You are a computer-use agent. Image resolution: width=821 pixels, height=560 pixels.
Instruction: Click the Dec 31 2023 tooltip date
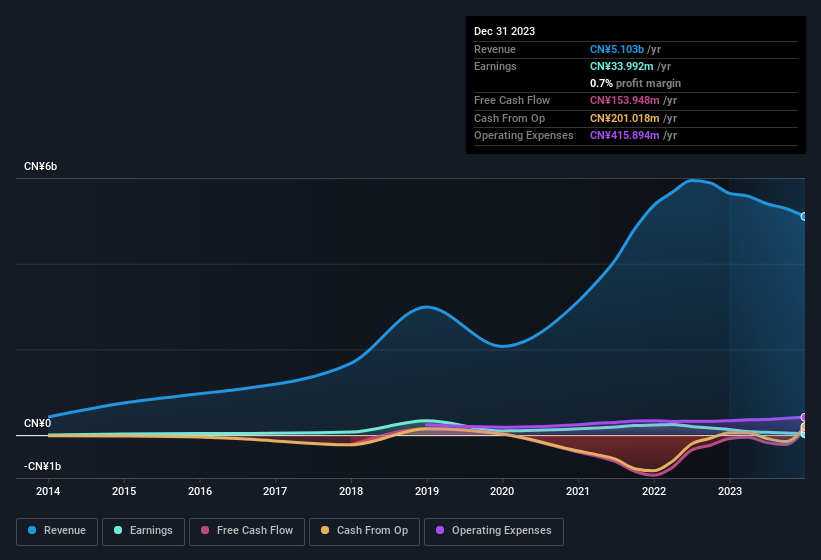504,31
